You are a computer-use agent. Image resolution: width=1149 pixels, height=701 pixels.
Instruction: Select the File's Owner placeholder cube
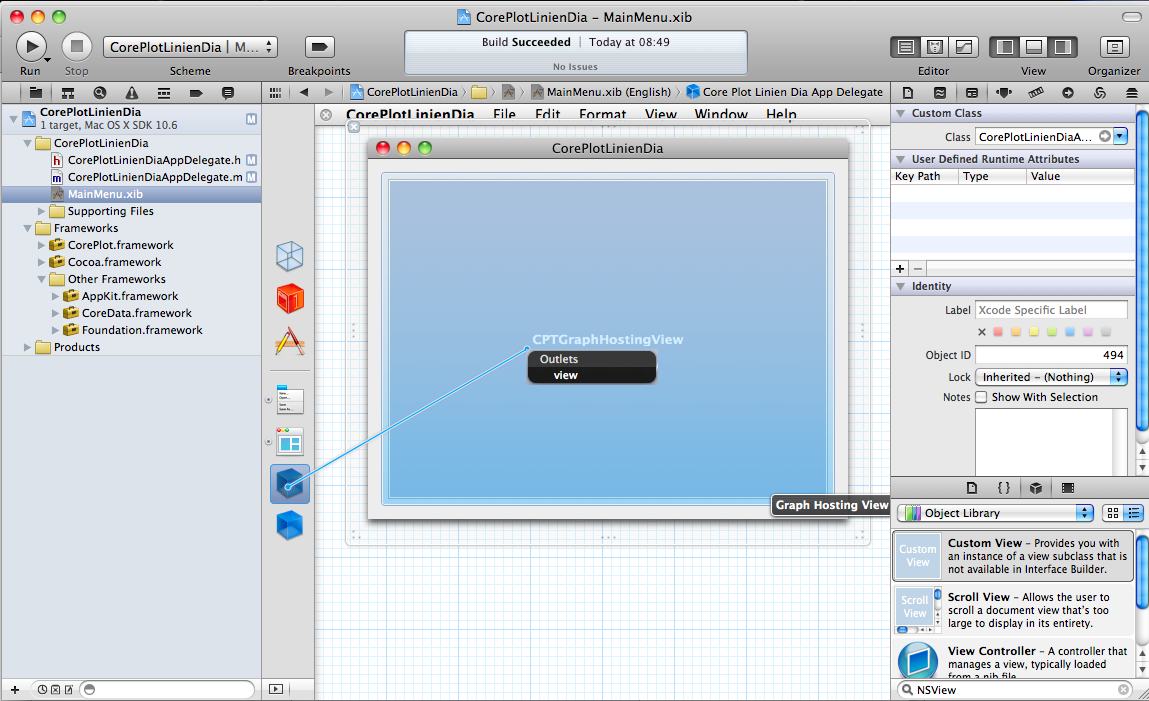(290, 257)
